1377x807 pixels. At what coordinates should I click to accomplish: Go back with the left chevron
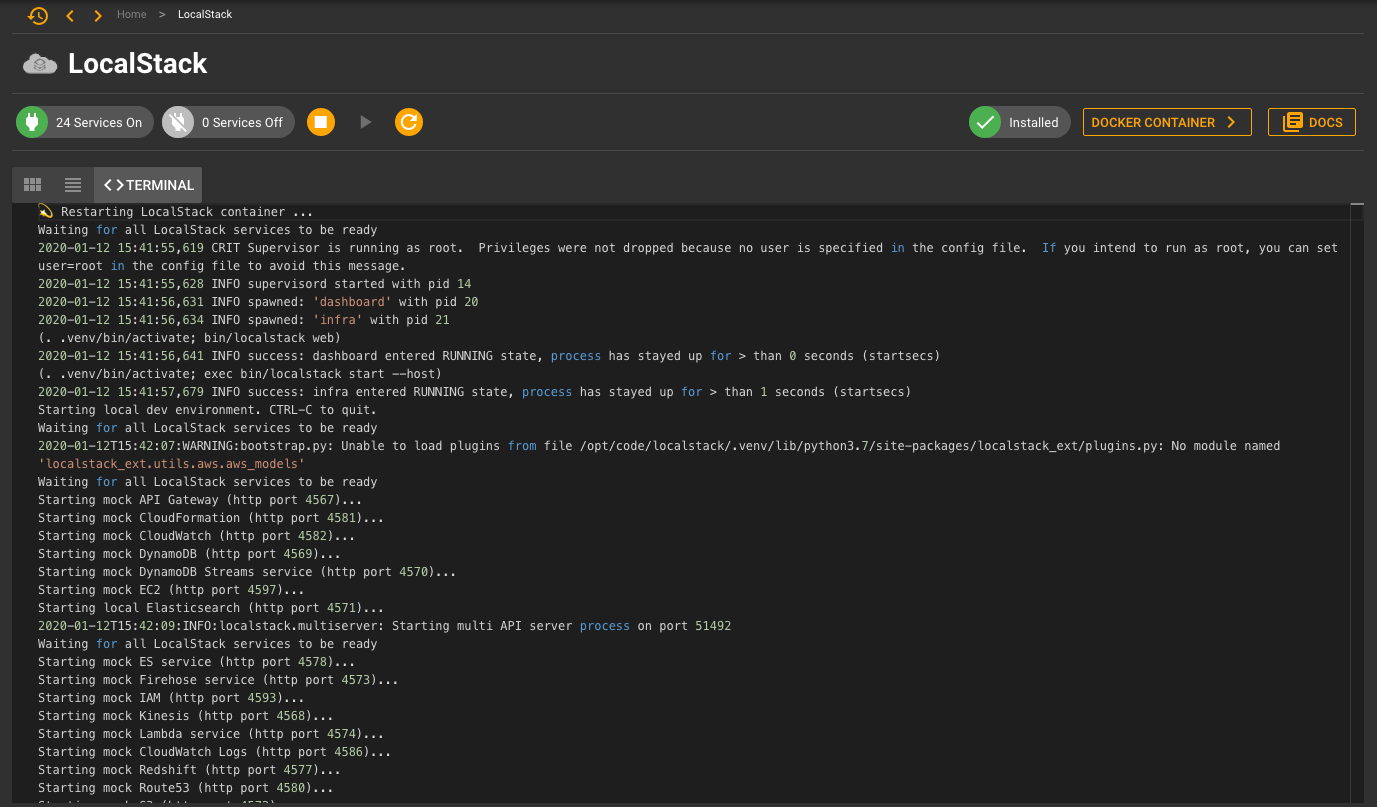point(70,15)
